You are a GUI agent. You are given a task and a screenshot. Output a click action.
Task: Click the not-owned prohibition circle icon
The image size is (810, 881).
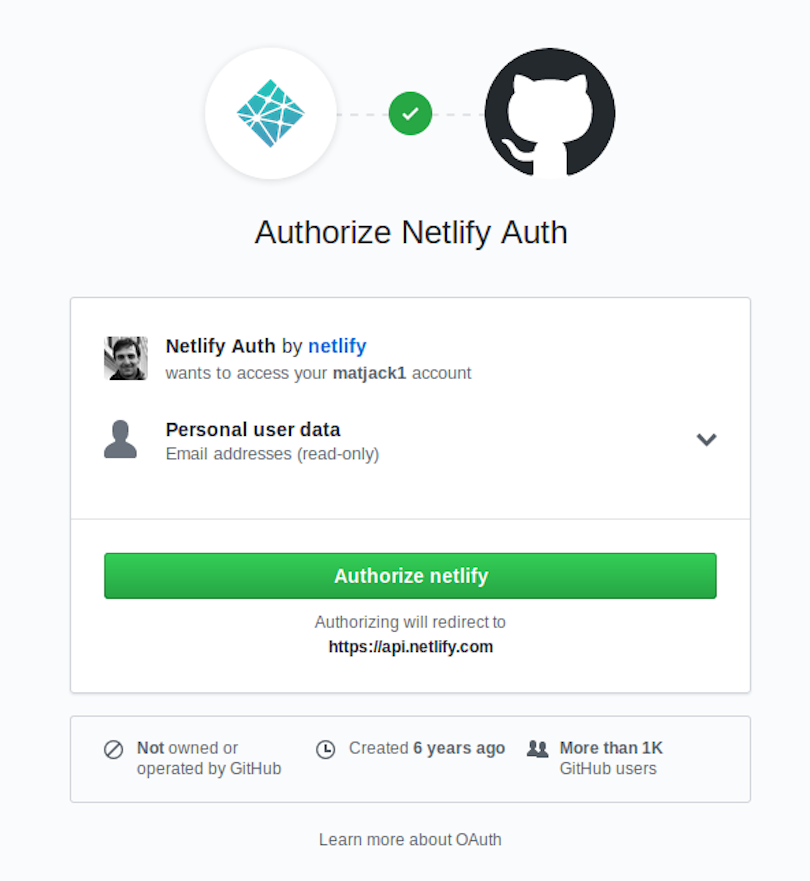pos(113,750)
